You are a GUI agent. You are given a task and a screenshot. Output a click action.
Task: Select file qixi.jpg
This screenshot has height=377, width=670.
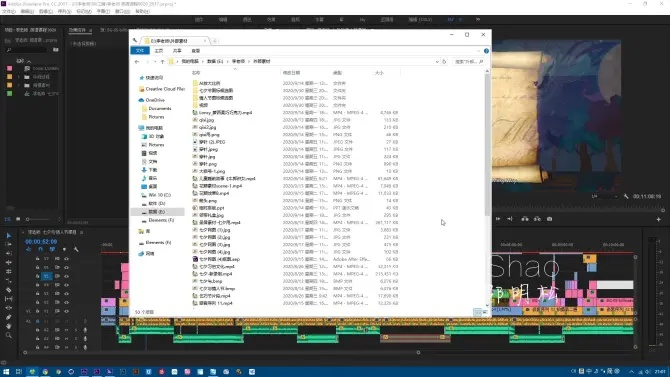pos(206,120)
